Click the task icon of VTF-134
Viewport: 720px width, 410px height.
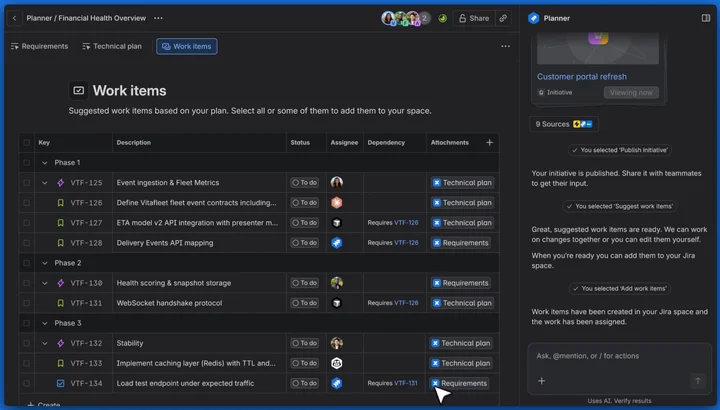tap(61, 383)
